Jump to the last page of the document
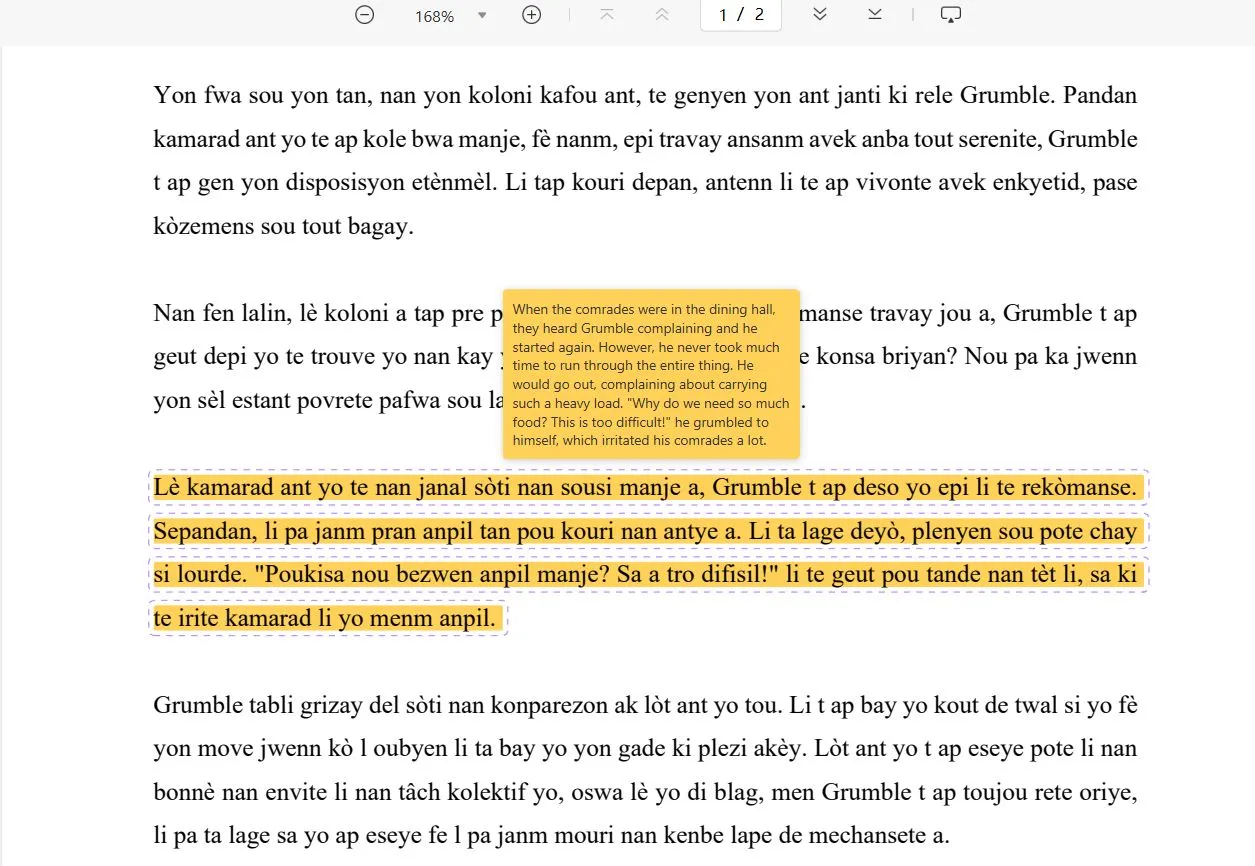1255x866 pixels. pos(875,14)
